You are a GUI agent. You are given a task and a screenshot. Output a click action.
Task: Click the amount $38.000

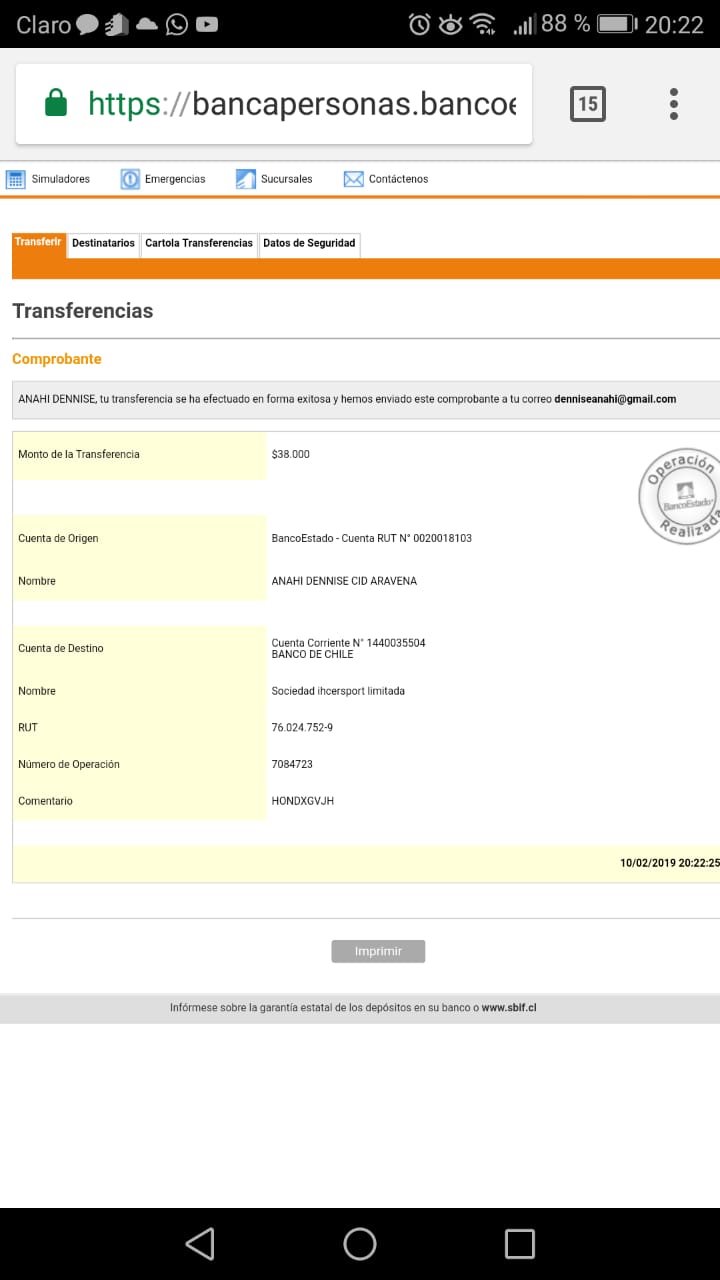[x=291, y=454]
